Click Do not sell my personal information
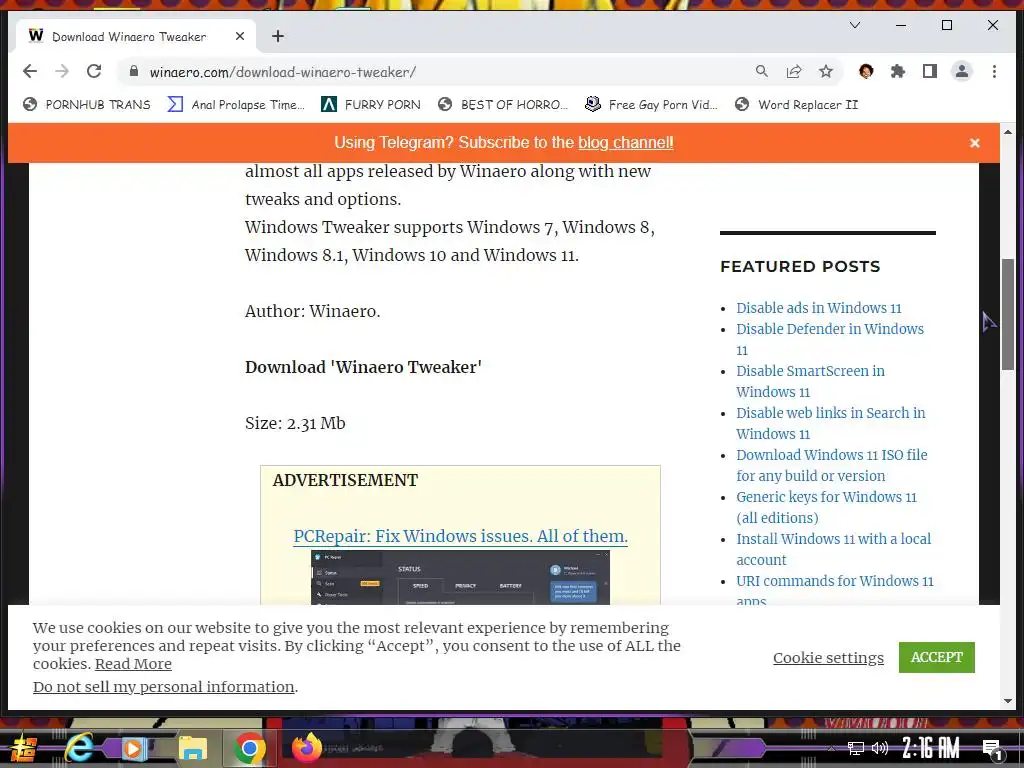Screen dimensions: 1024x768 click(x=164, y=687)
